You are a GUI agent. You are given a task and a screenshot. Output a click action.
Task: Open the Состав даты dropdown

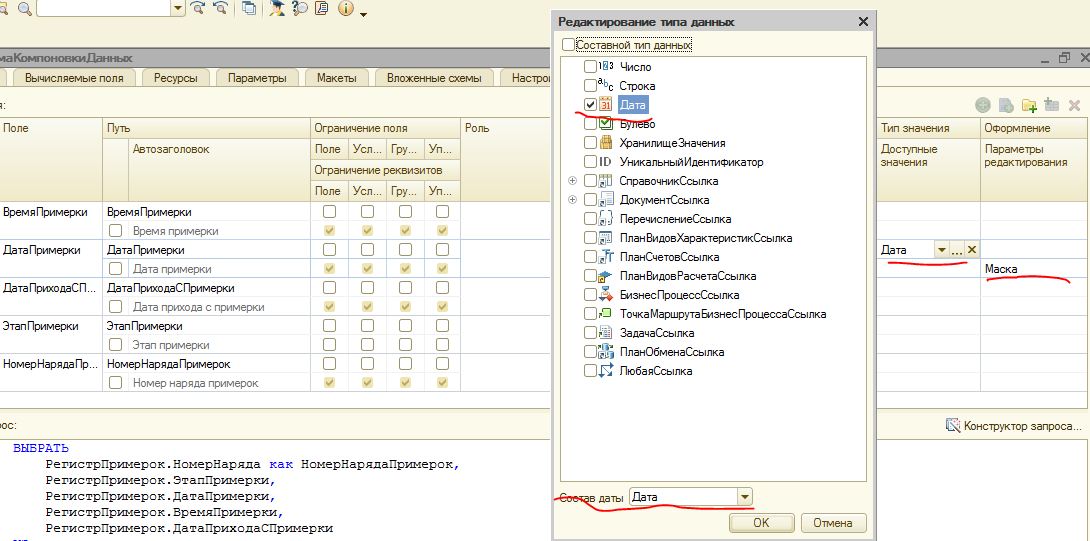[x=745, y=496]
